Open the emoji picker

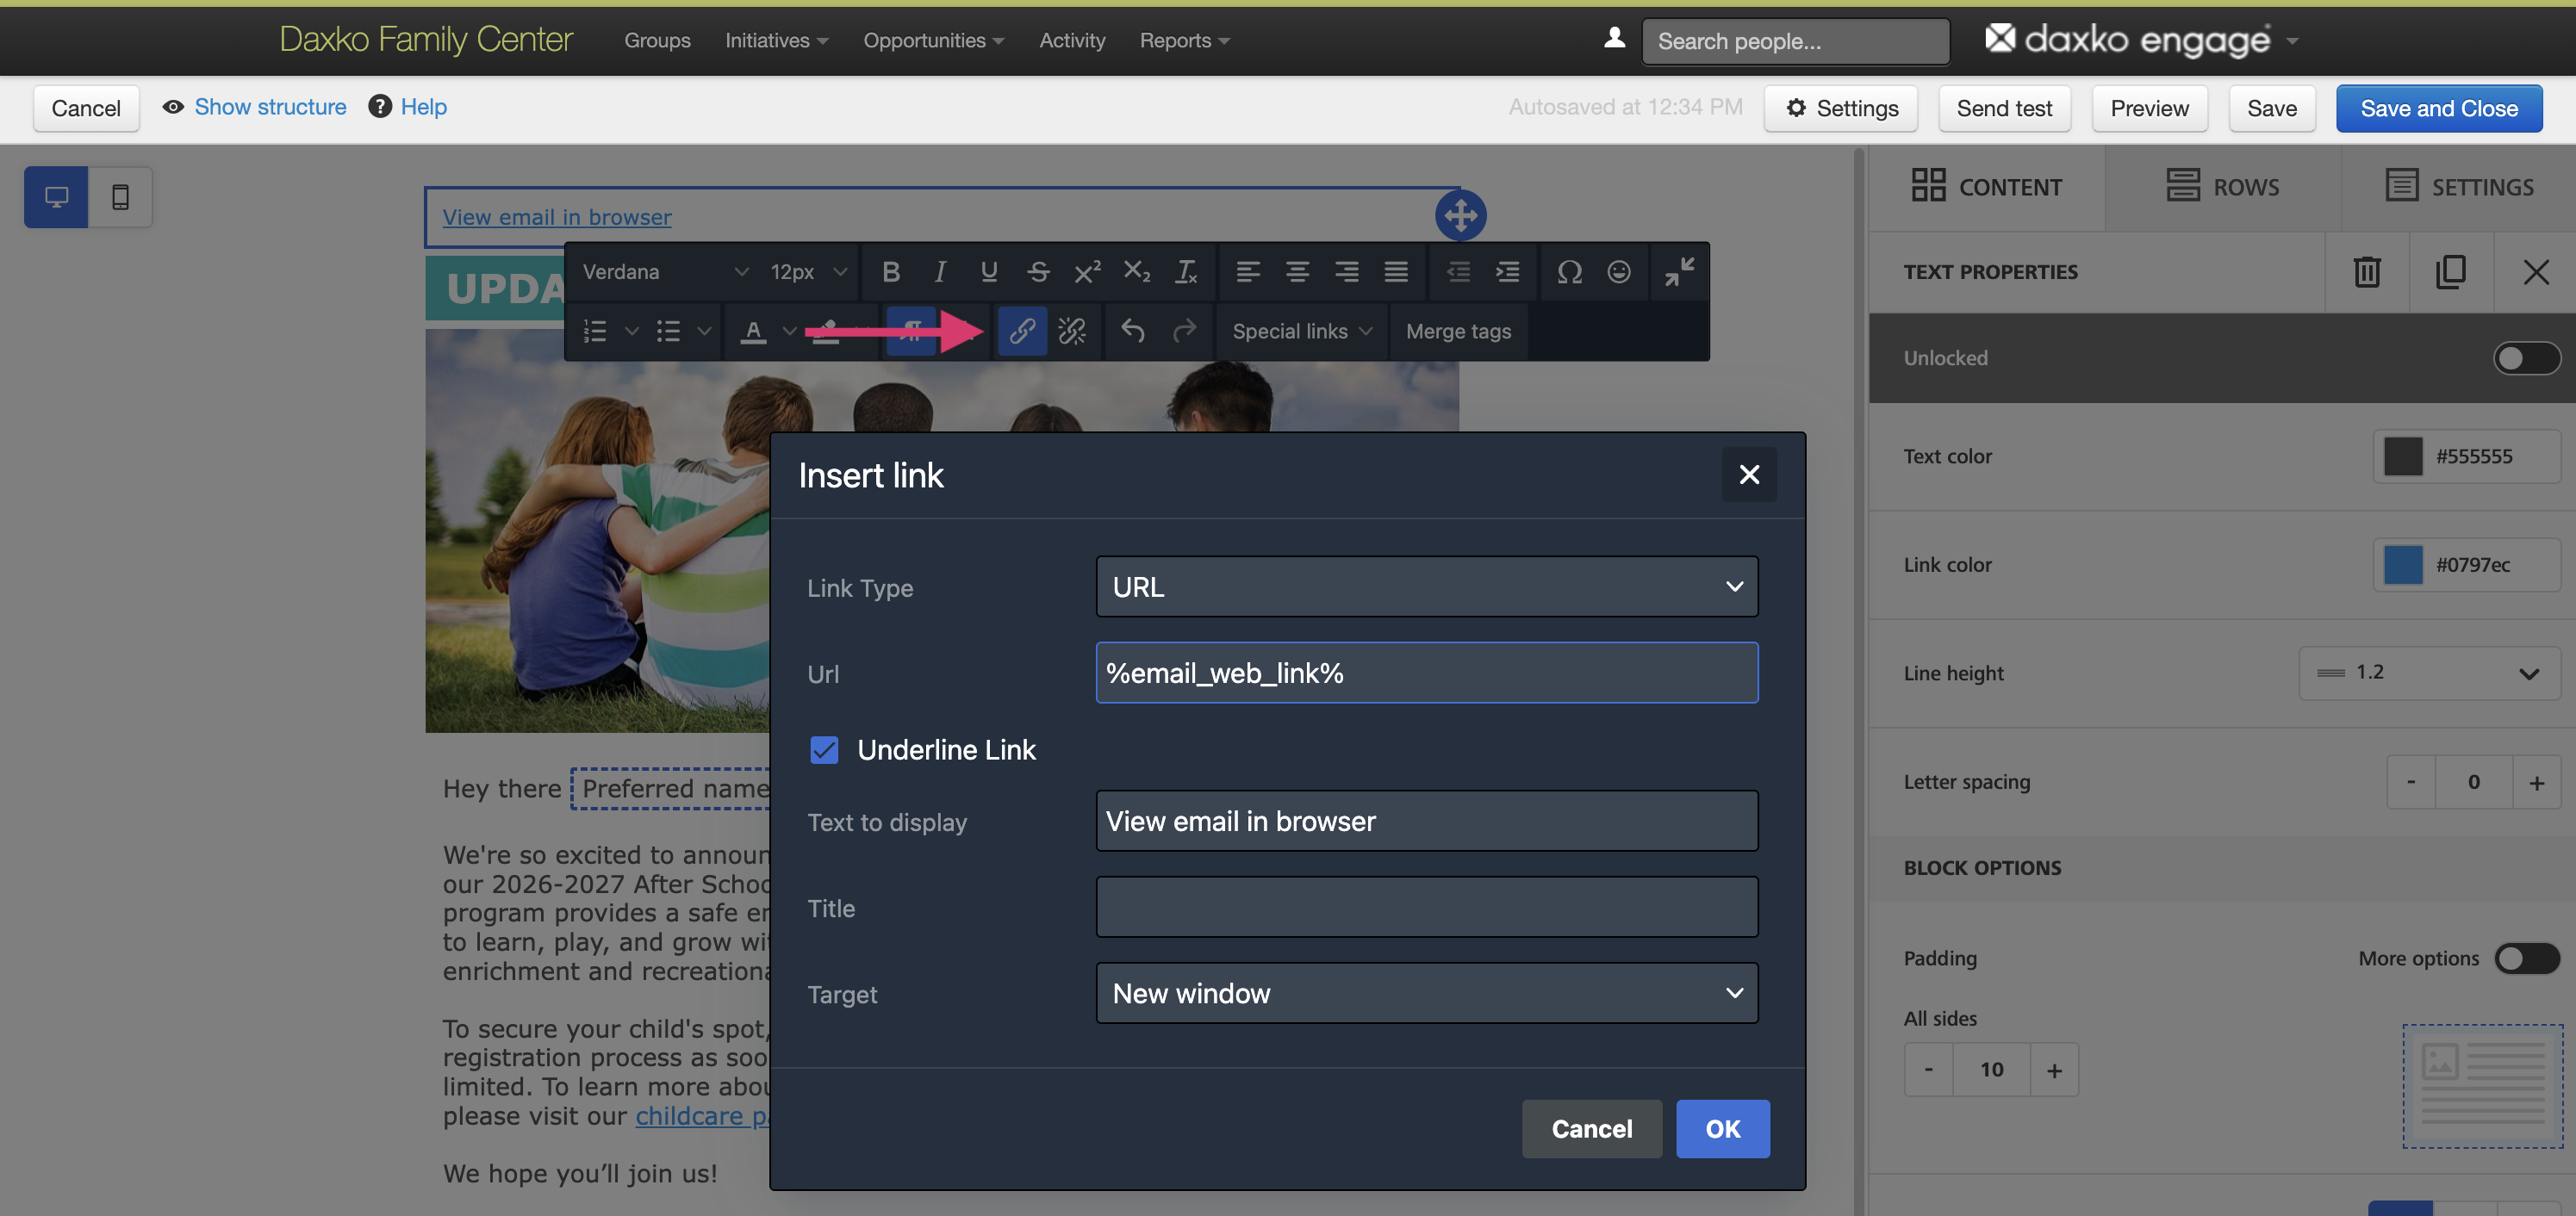[x=1619, y=272]
